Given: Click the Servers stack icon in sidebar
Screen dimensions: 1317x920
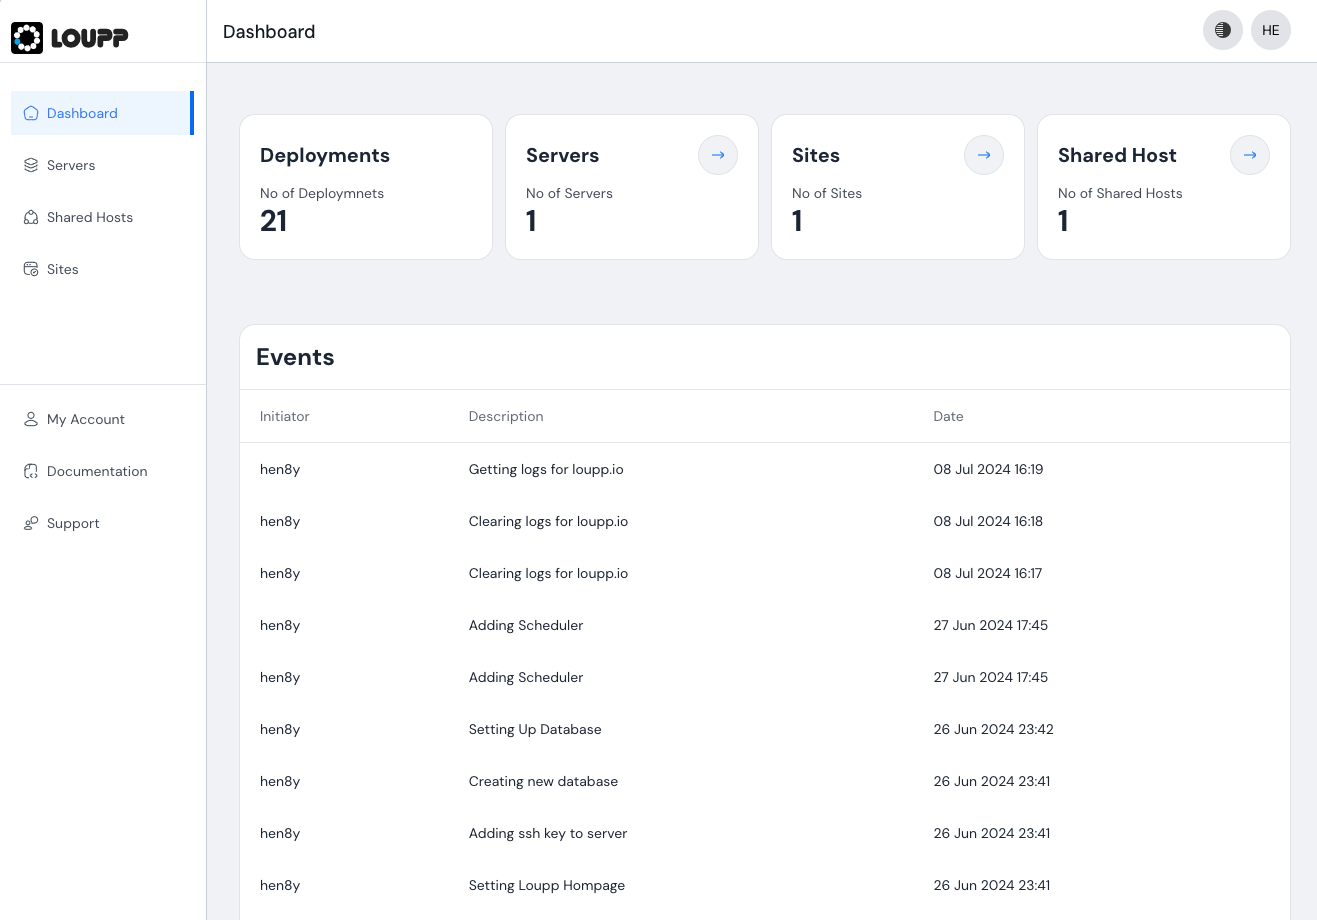Looking at the screenshot, I should (x=31, y=165).
